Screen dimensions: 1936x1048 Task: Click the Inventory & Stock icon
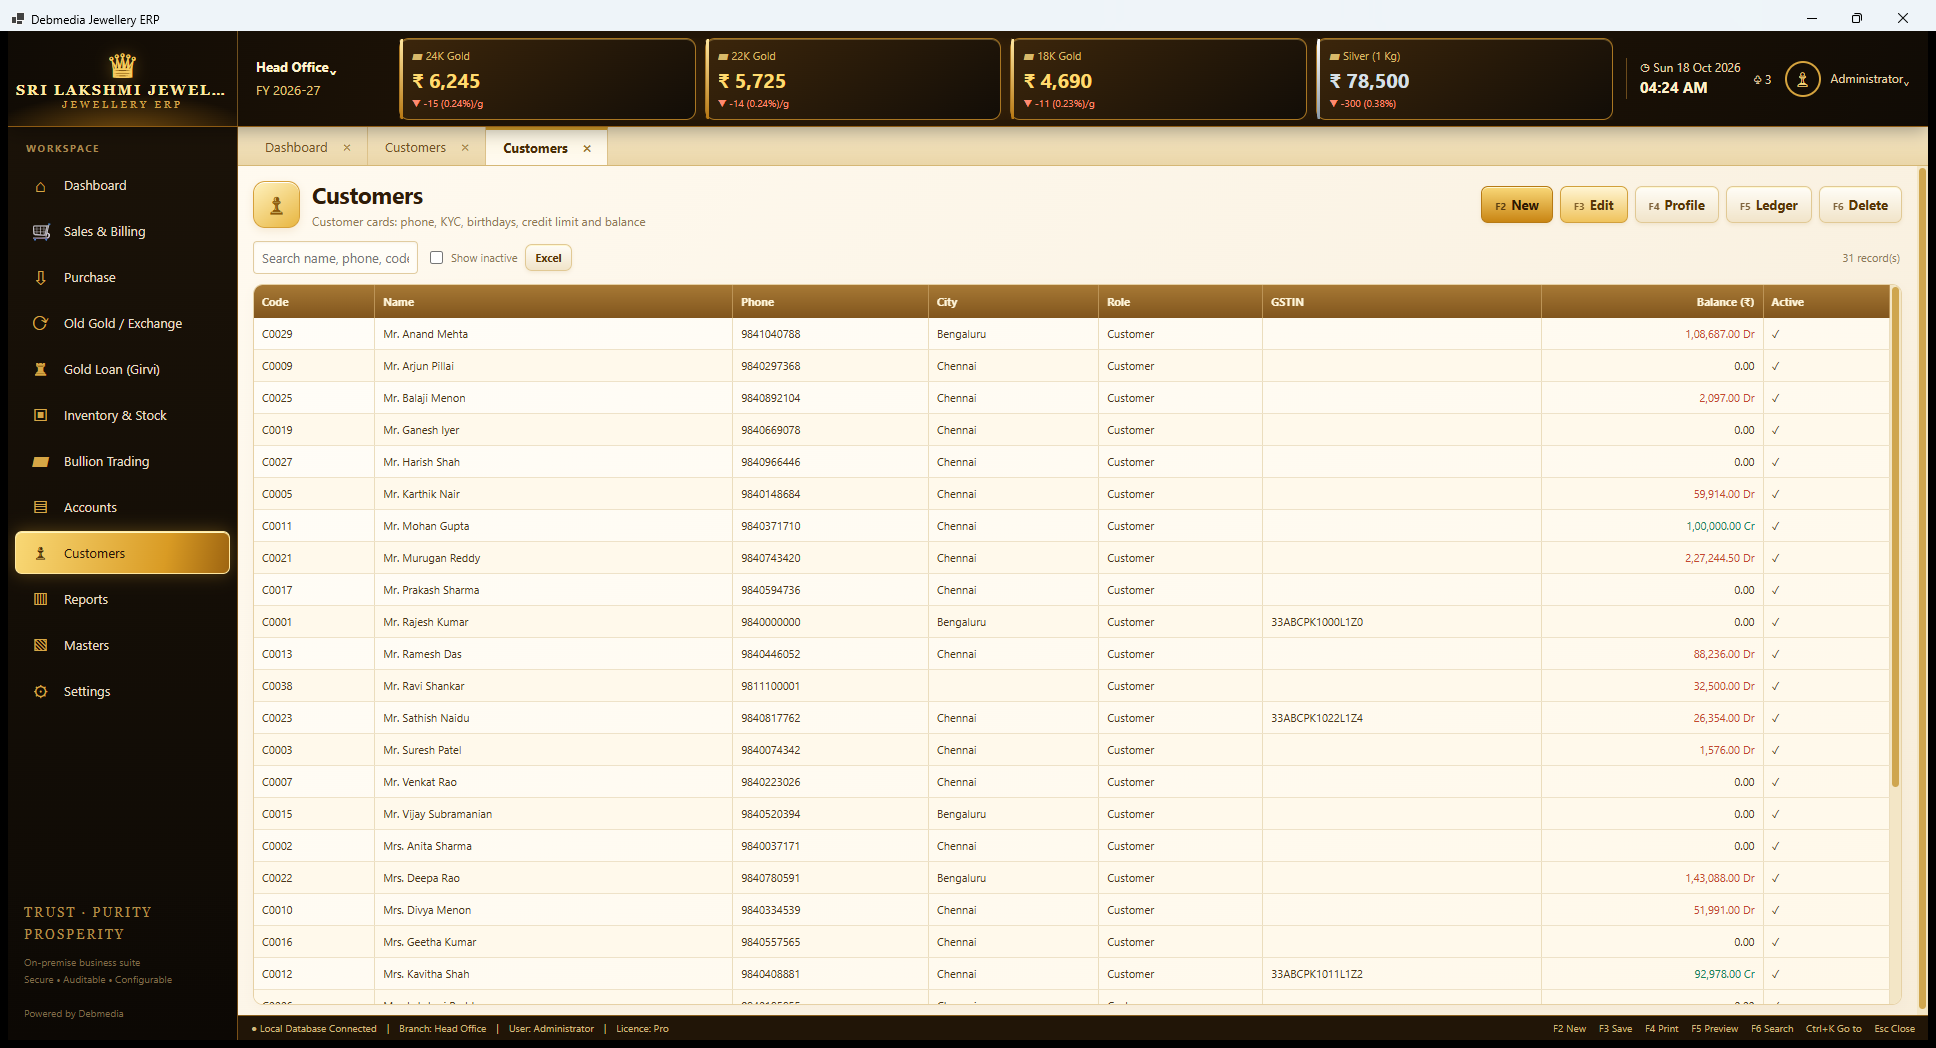click(41, 416)
